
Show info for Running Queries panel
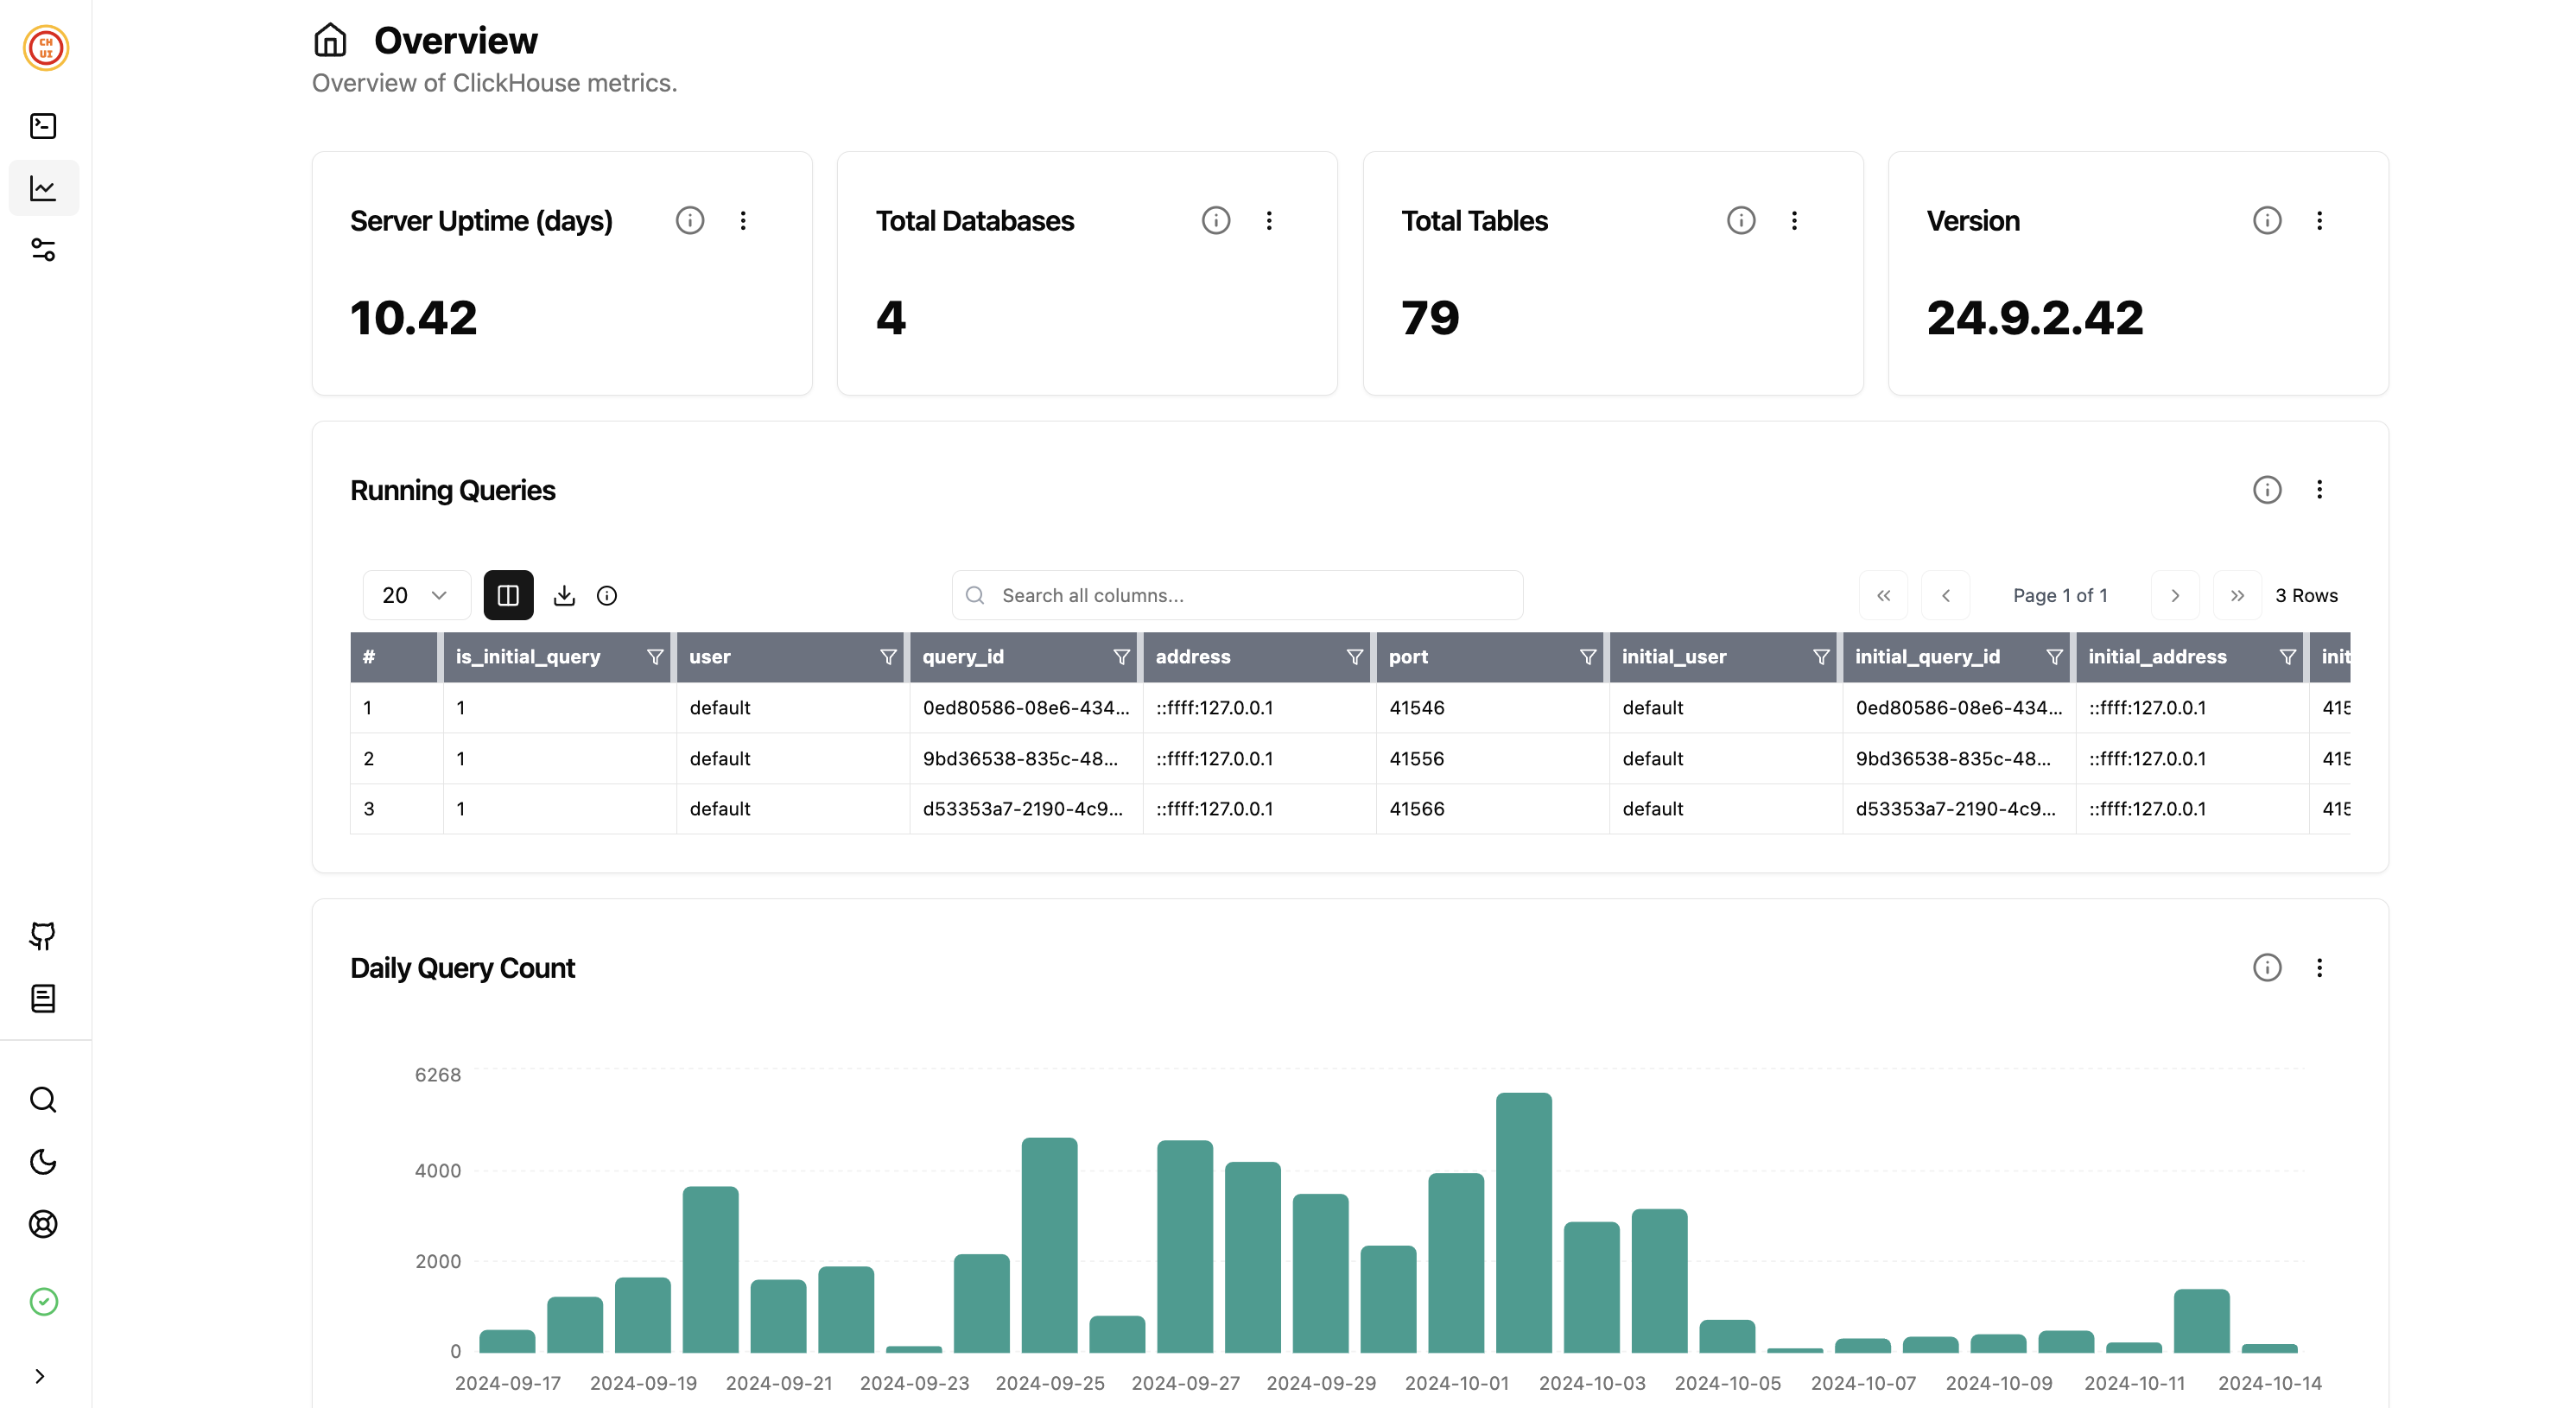[2267, 490]
